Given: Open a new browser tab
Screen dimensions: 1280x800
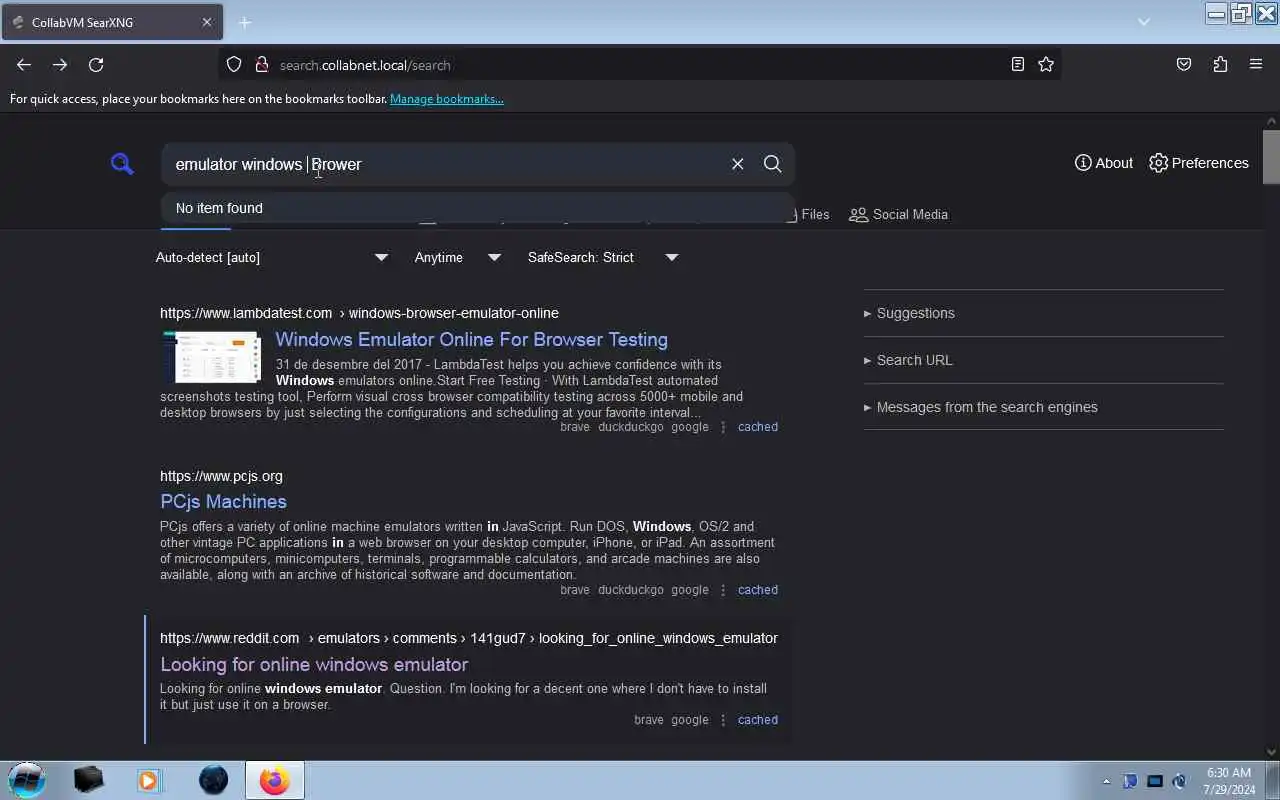Looking at the screenshot, I should pyautogui.click(x=245, y=22).
